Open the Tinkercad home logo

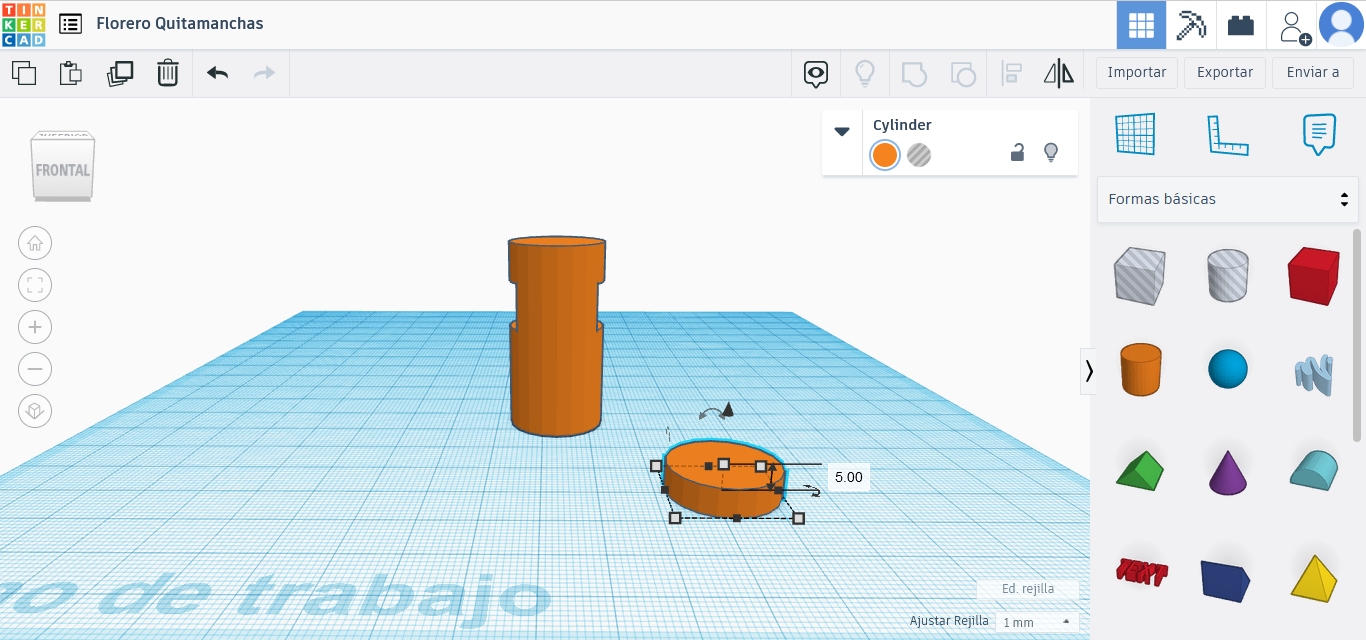pos(23,24)
